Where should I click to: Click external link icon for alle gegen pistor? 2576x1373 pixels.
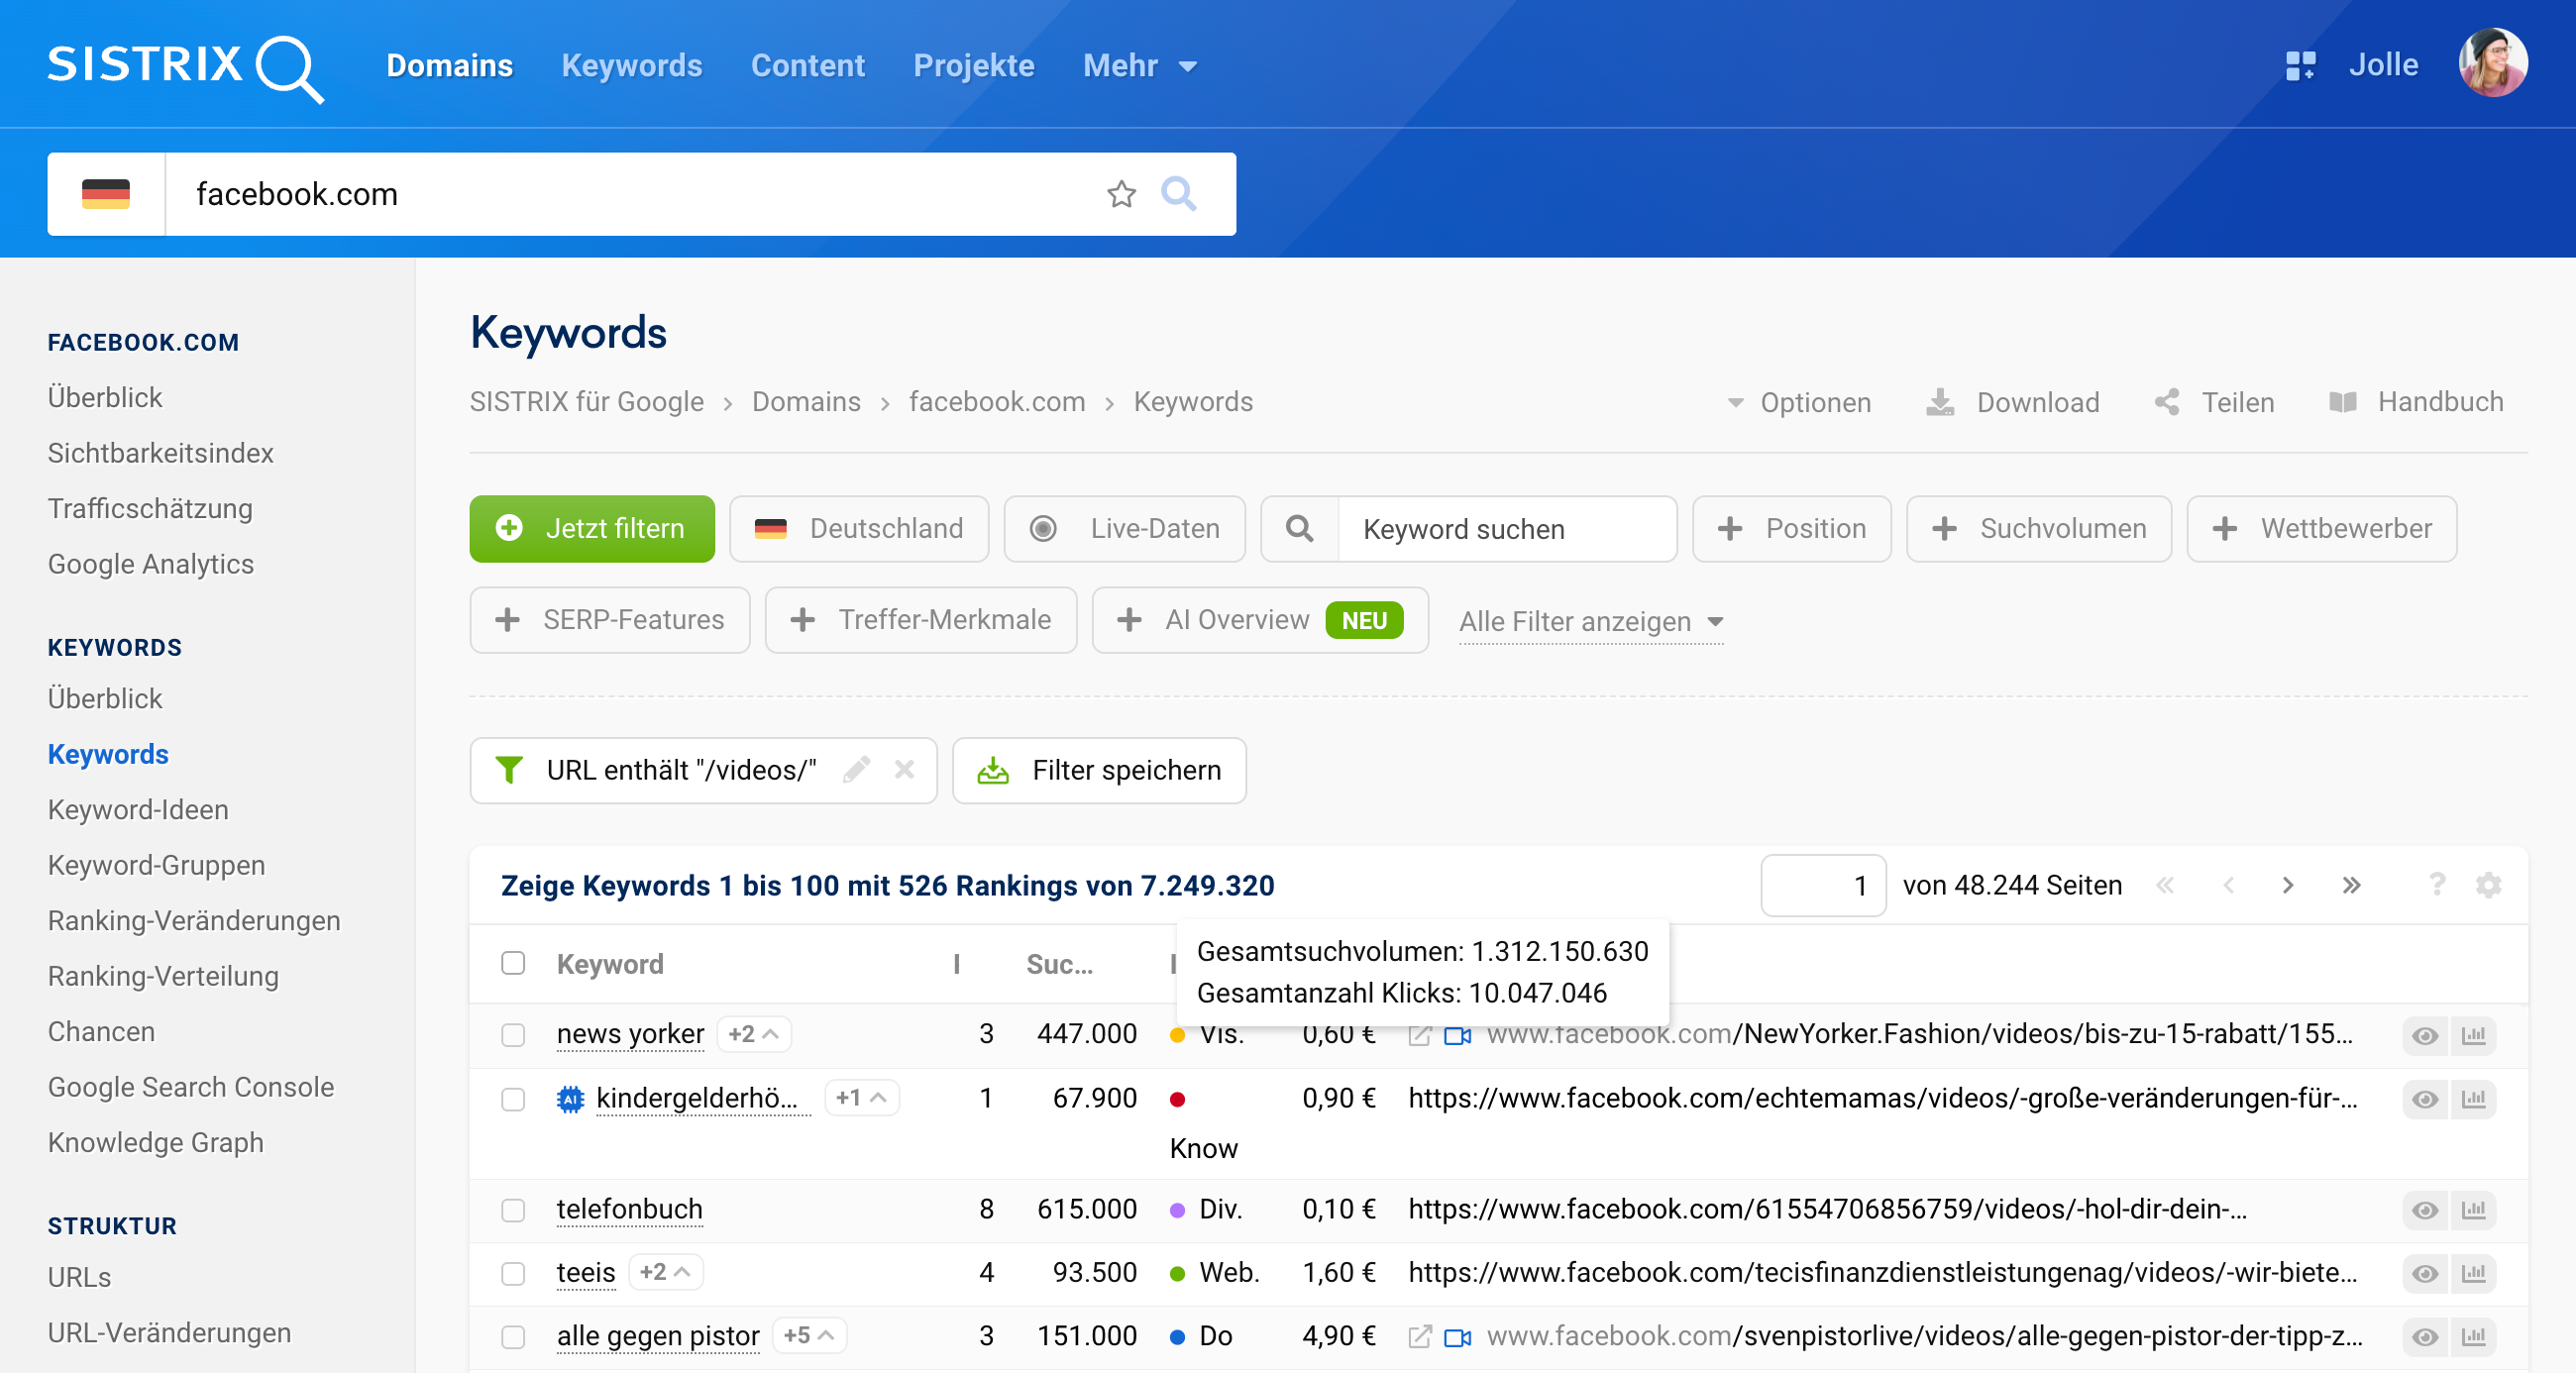point(1420,1336)
